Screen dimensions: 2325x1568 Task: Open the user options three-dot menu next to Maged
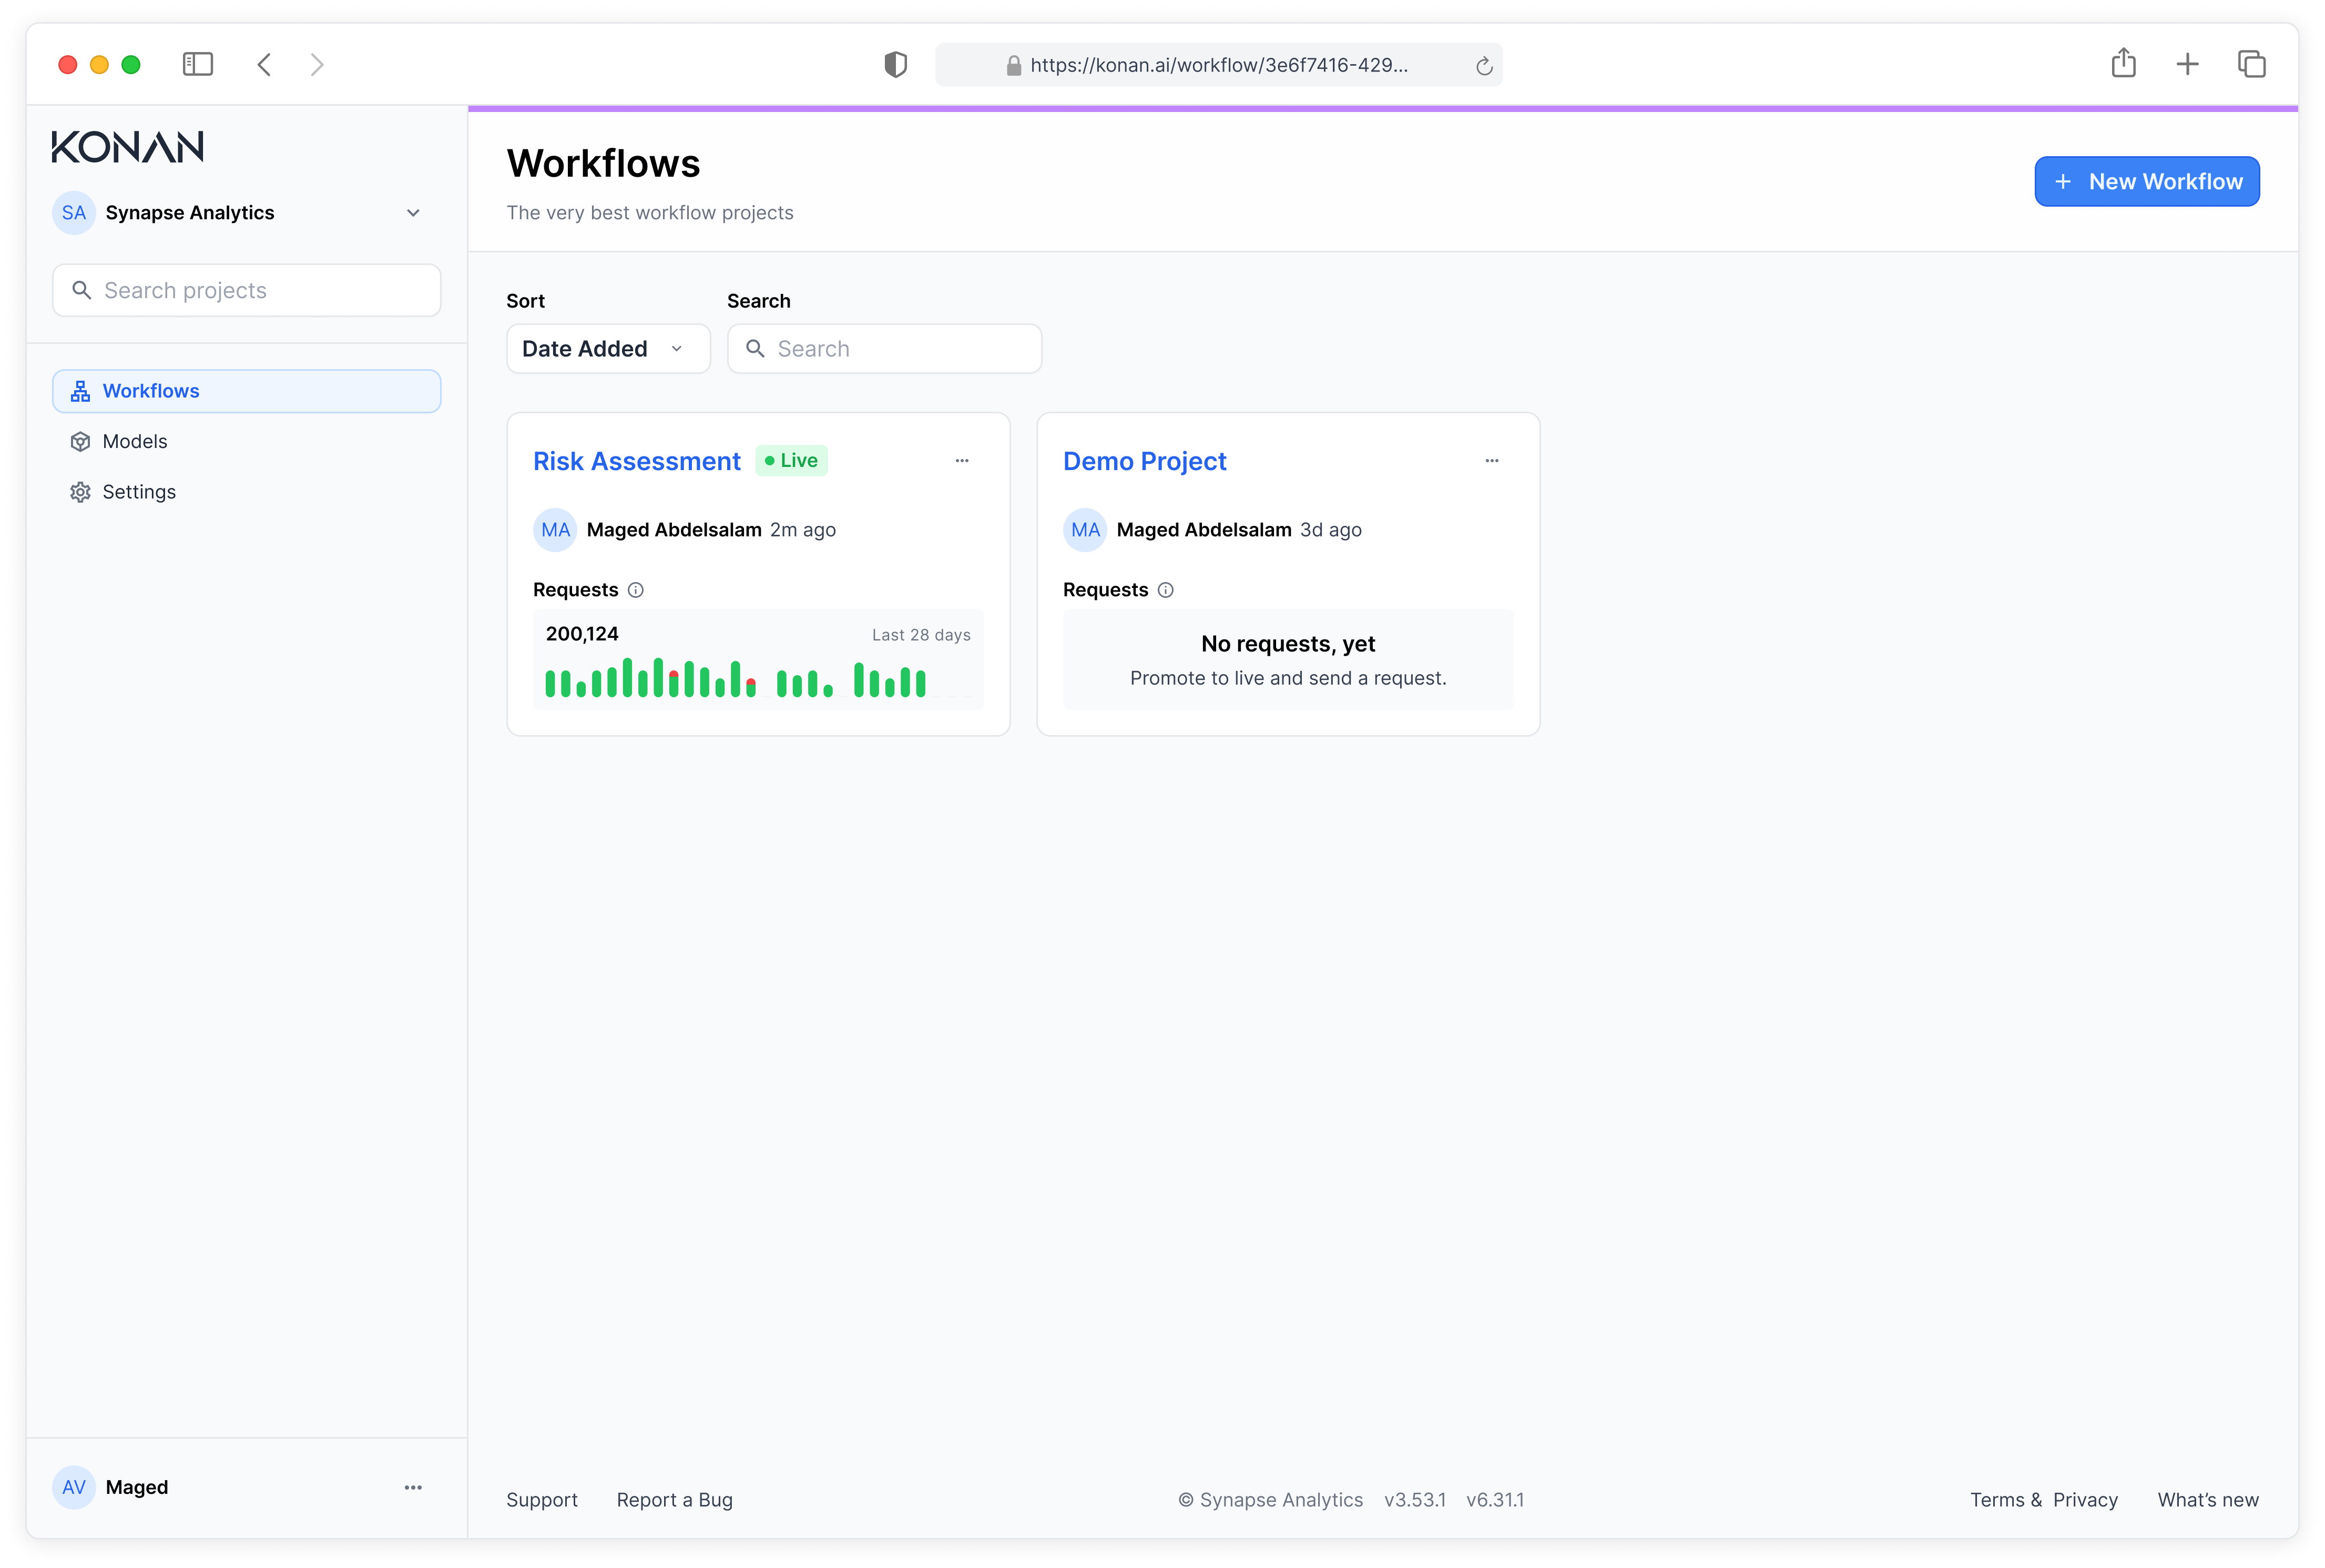(413, 1487)
